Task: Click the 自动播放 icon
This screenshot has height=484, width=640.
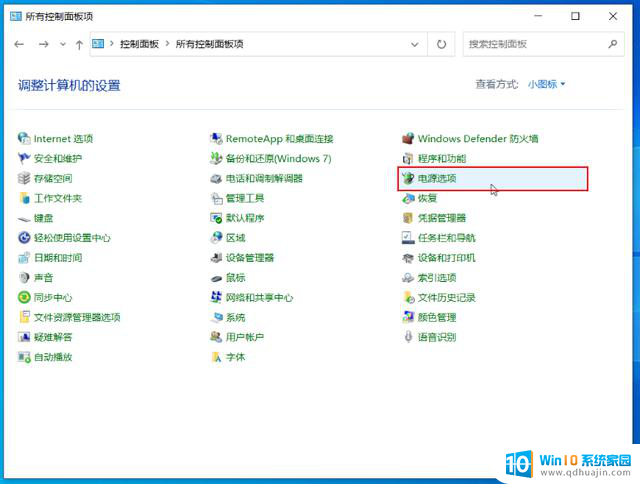Action: [x=24, y=357]
